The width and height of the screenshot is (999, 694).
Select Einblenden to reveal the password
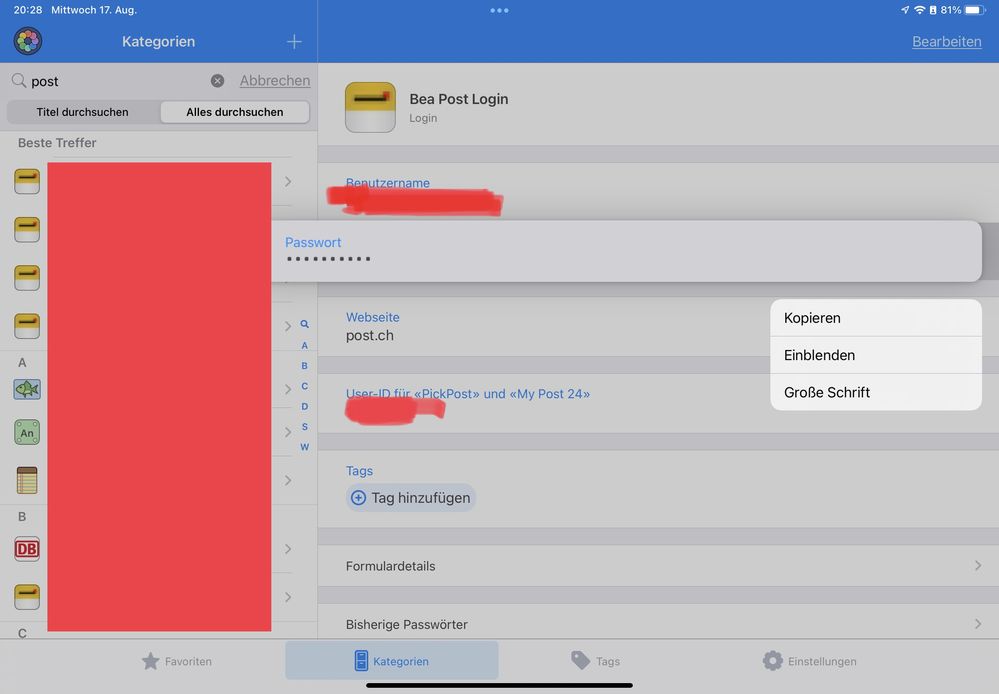click(x=875, y=355)
